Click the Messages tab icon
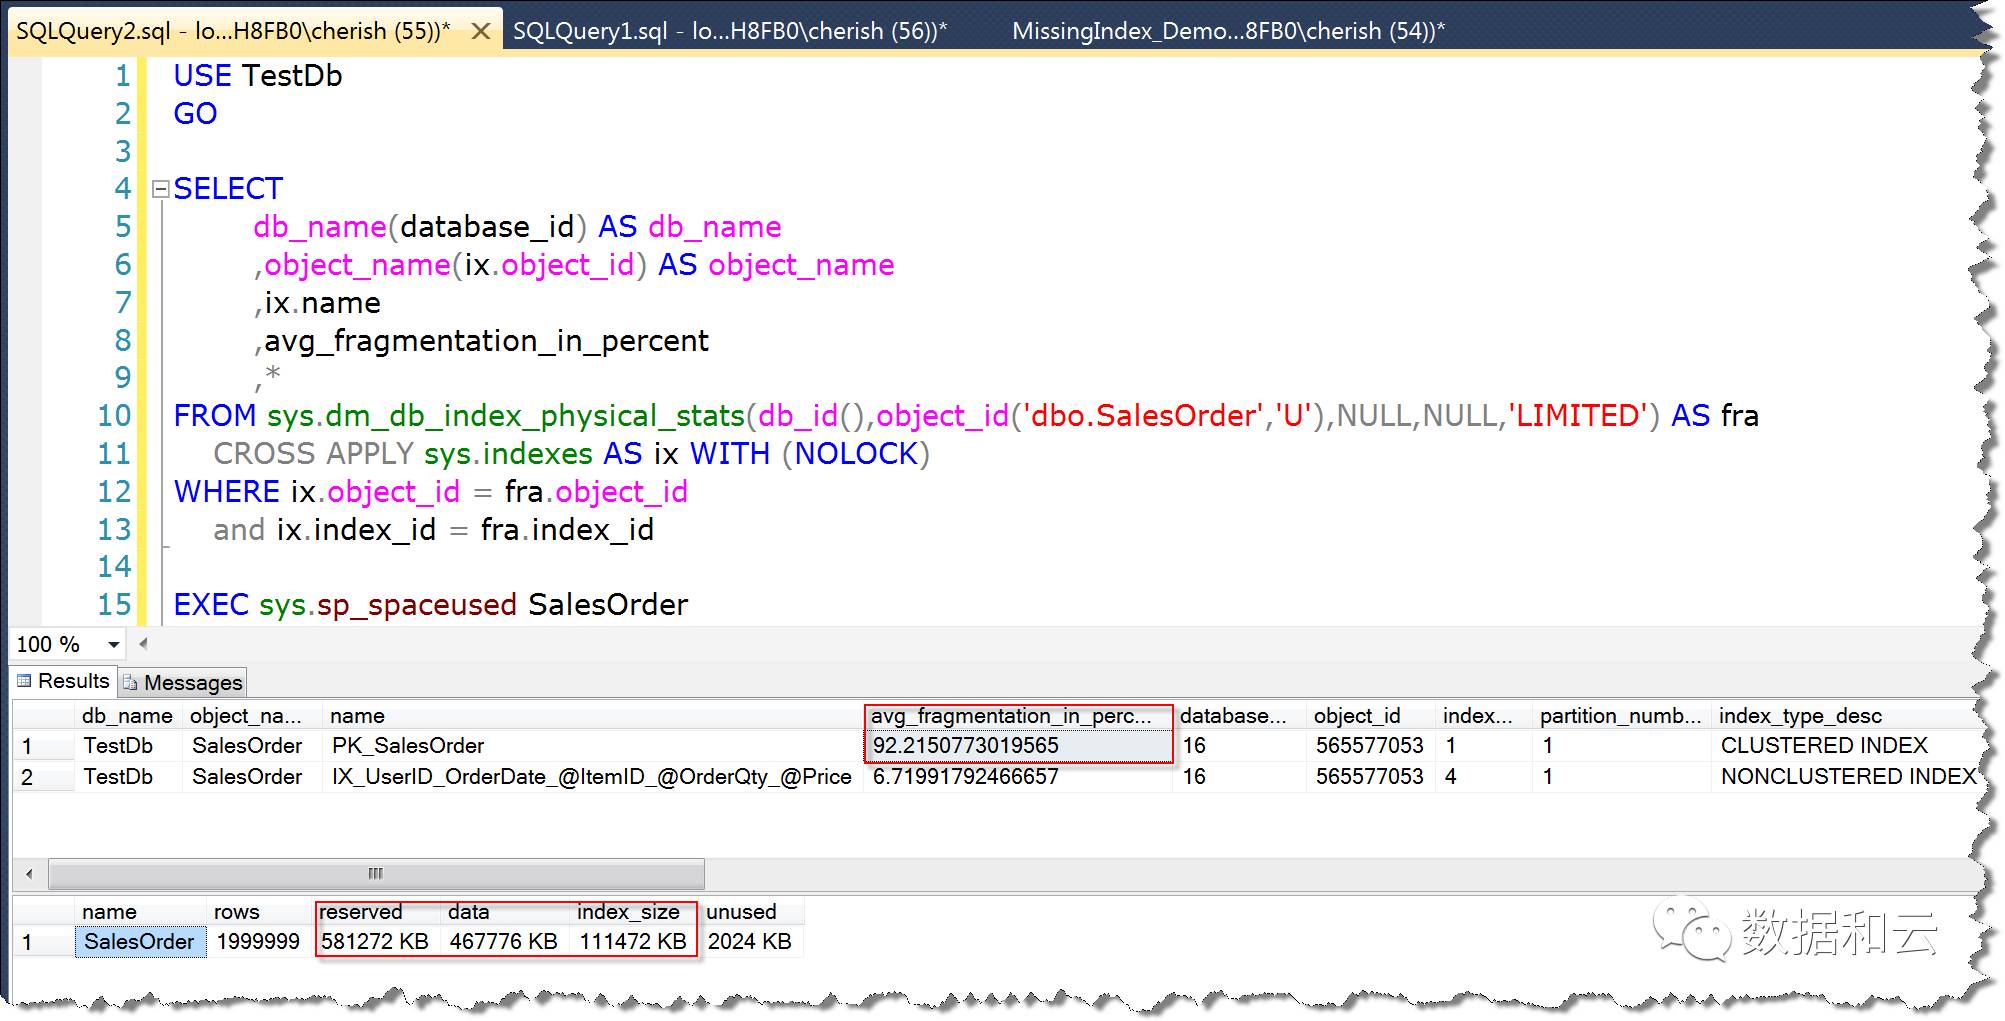This screenshot has width=2005, height=1021. (x=130, y=682)
